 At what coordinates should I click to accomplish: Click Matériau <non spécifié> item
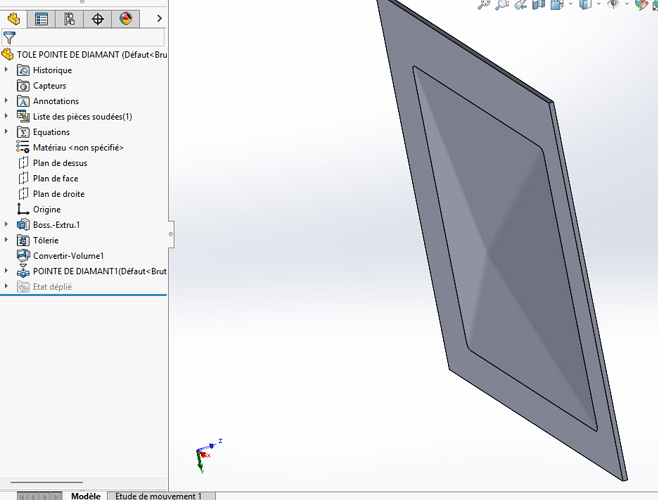77,147
